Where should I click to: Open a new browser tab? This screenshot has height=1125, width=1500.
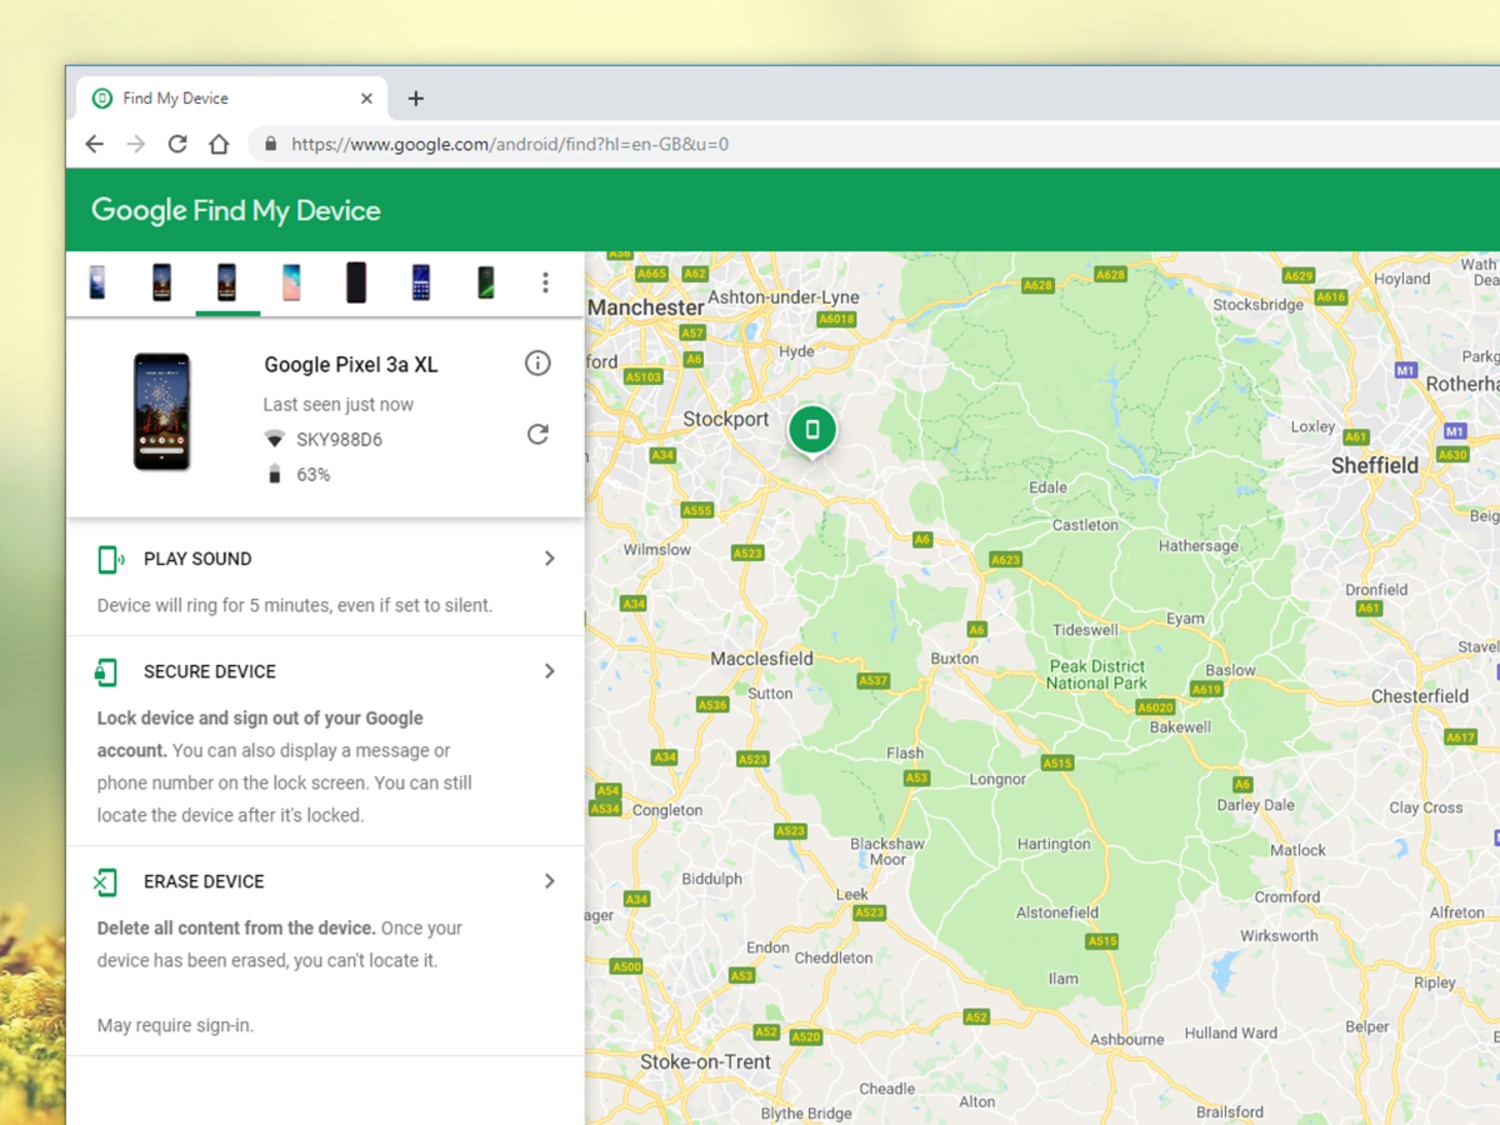coord(416,97)
